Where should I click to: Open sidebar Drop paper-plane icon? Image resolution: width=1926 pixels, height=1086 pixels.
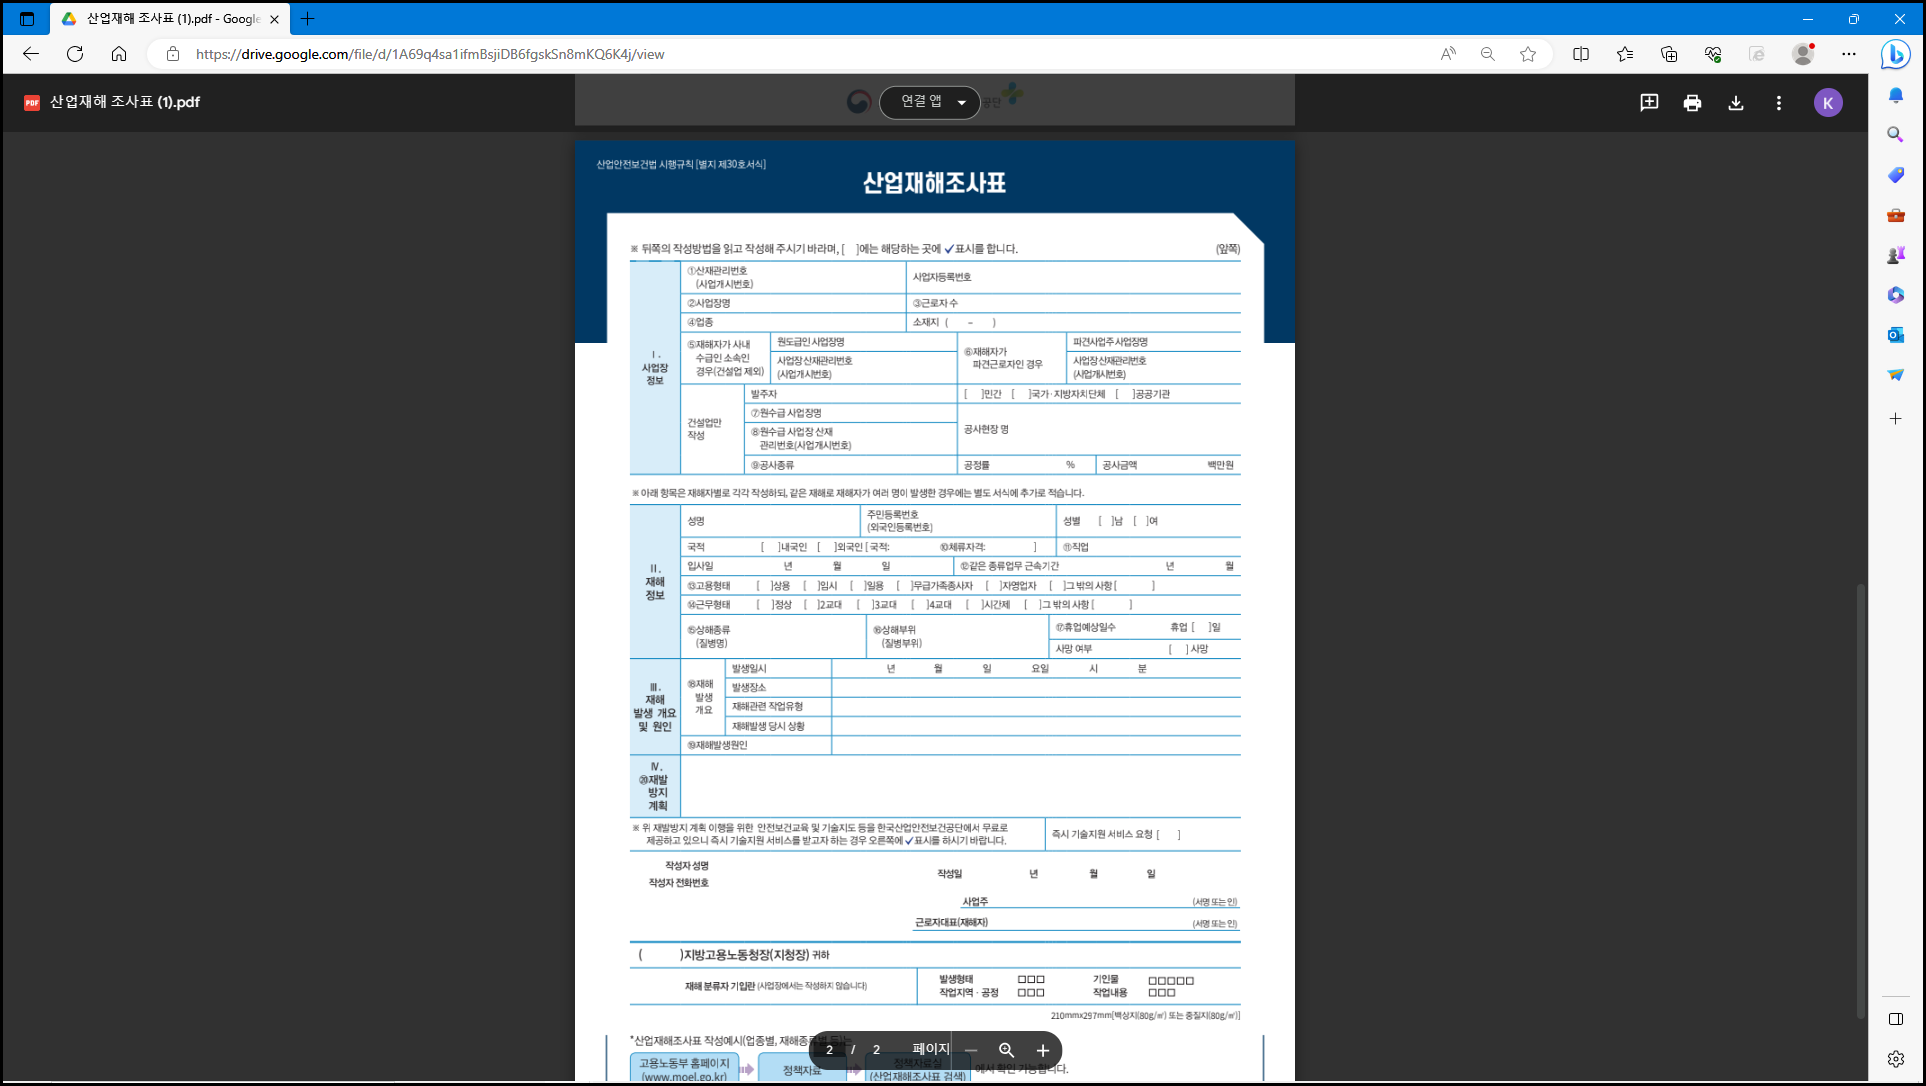tap(1895, 375)
